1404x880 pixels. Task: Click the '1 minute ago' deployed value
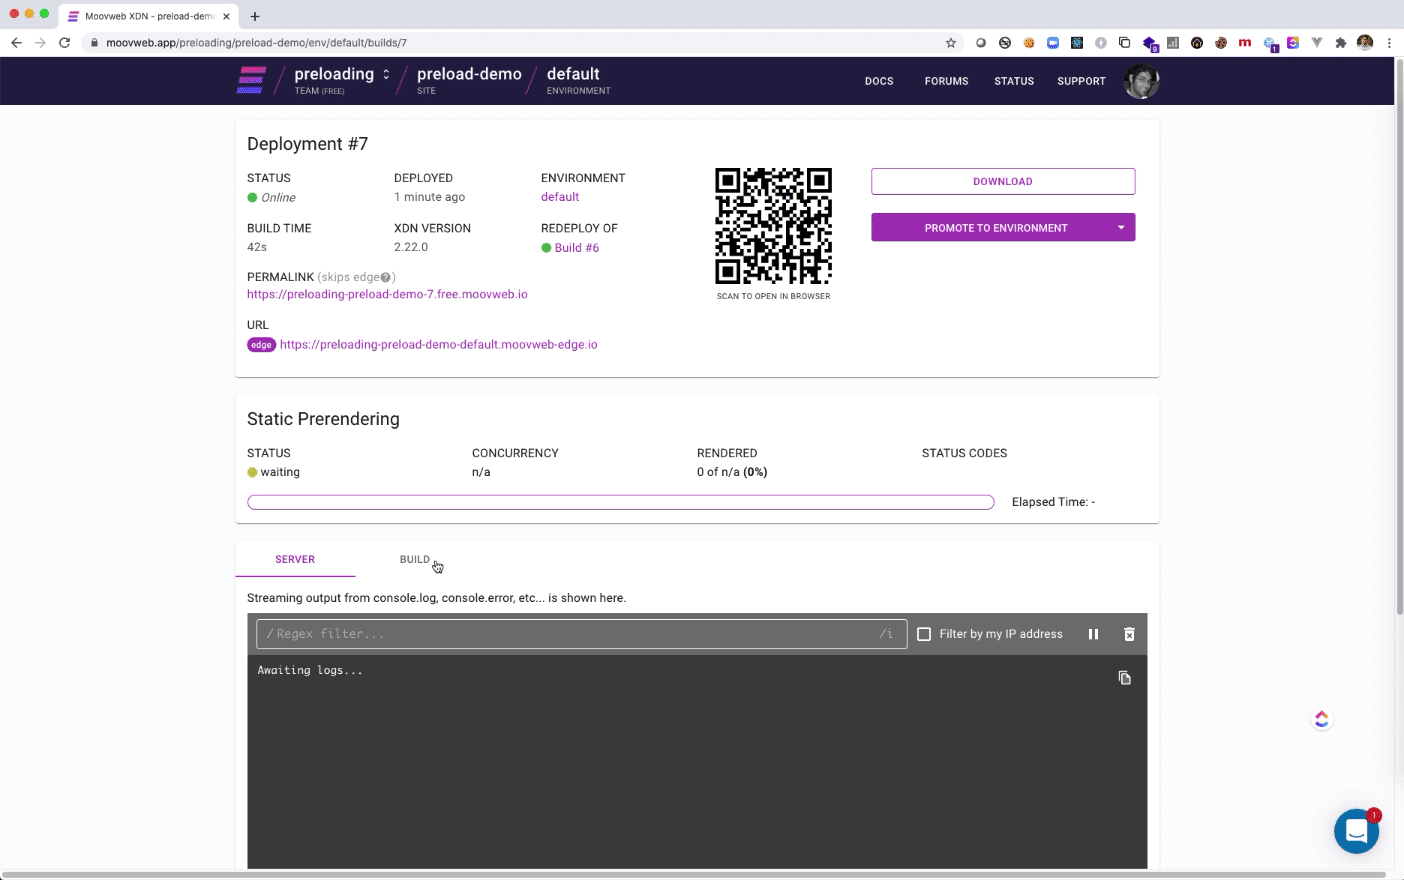(429, 197)
